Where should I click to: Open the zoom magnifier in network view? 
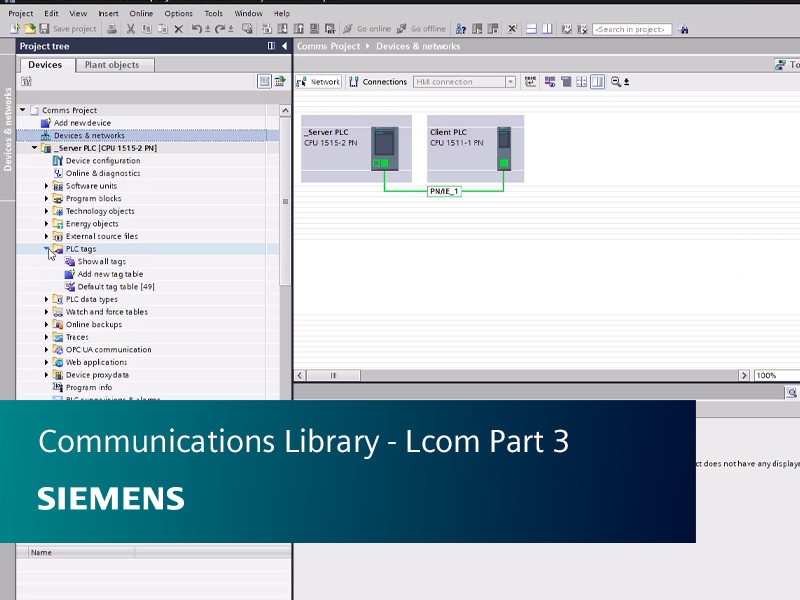pyautogui.click(x=613, y=81)
